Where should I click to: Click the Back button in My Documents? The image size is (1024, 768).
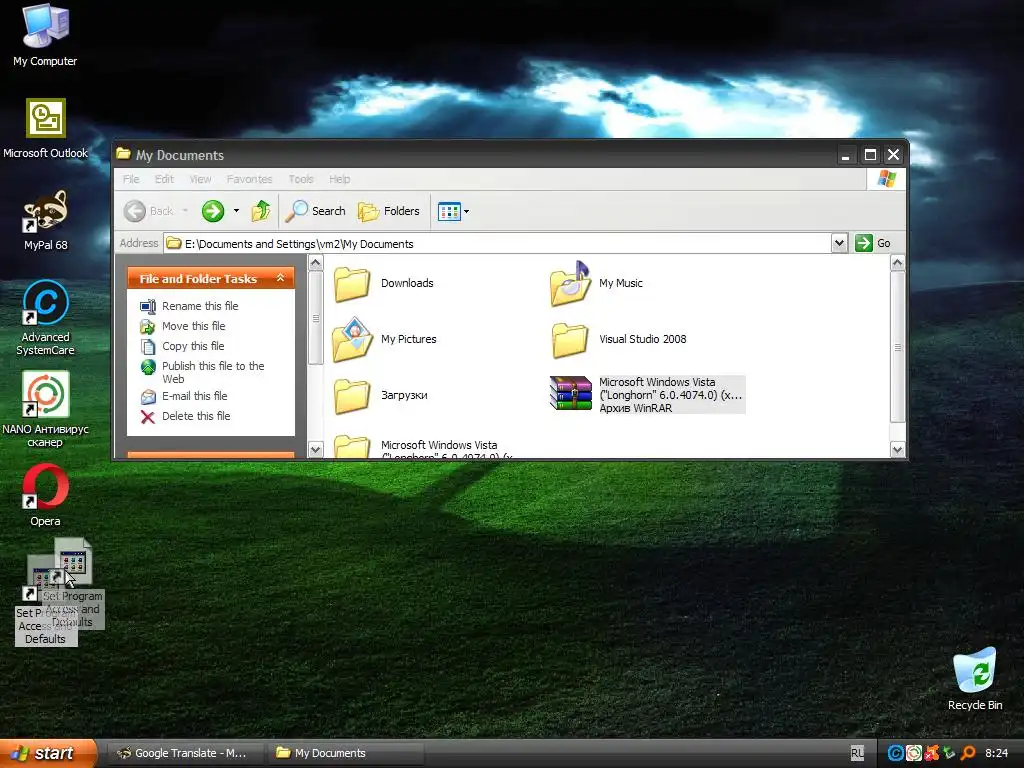click(x=150, y=211)
